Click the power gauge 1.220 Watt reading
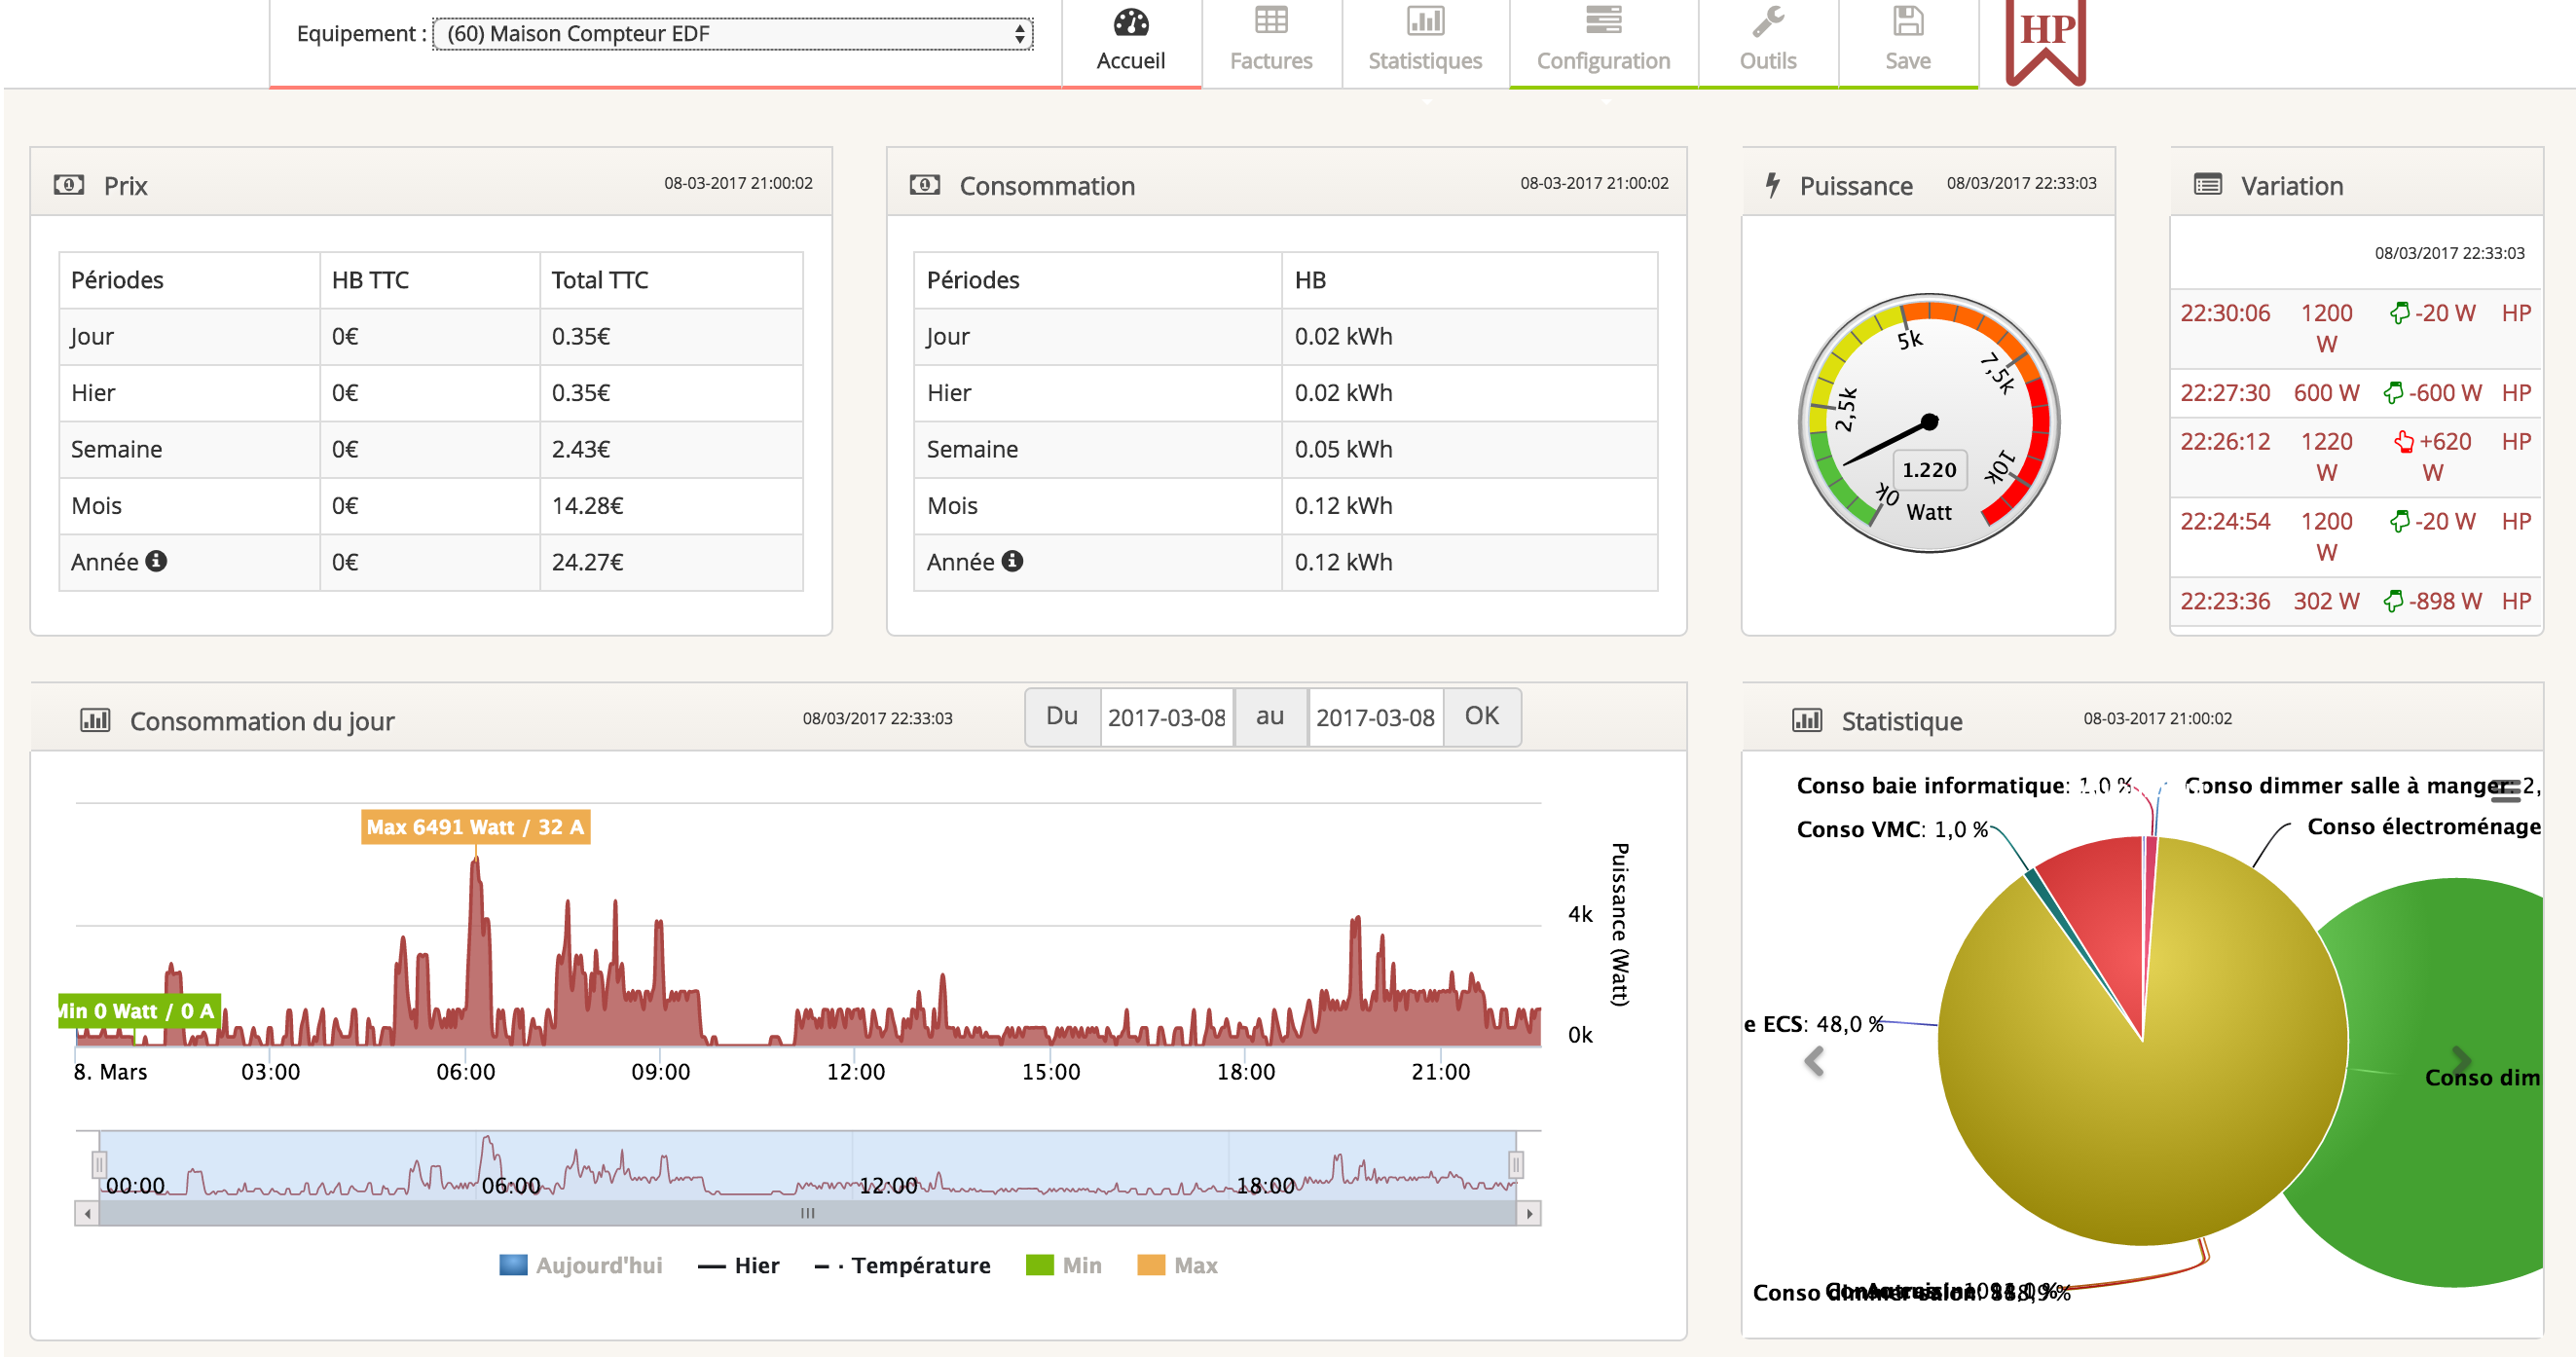The width and height of the screenshot is (2576, 1357). pyautogui.click(x=1929, y=470)
